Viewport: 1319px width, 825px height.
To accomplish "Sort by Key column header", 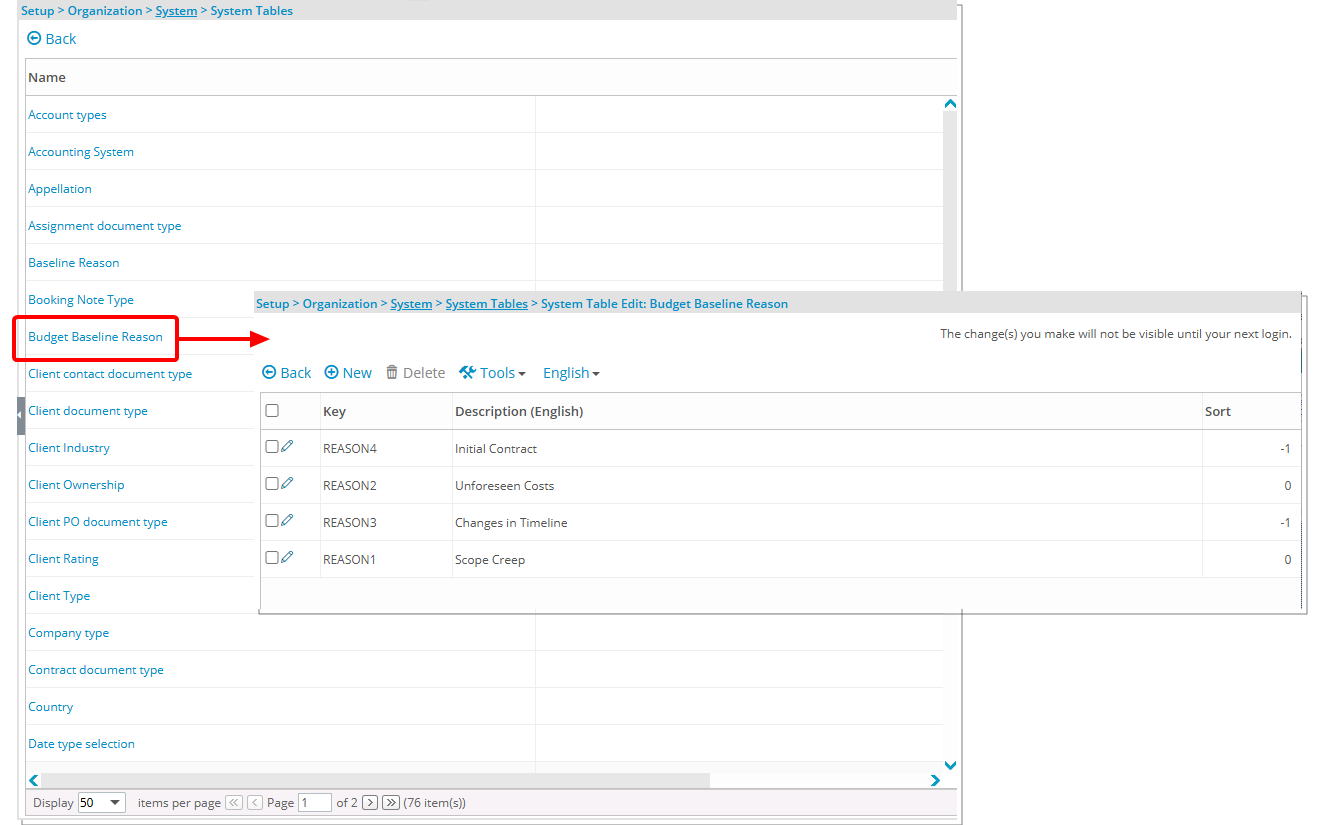I will pyautogui.click(x=334, y=411).
